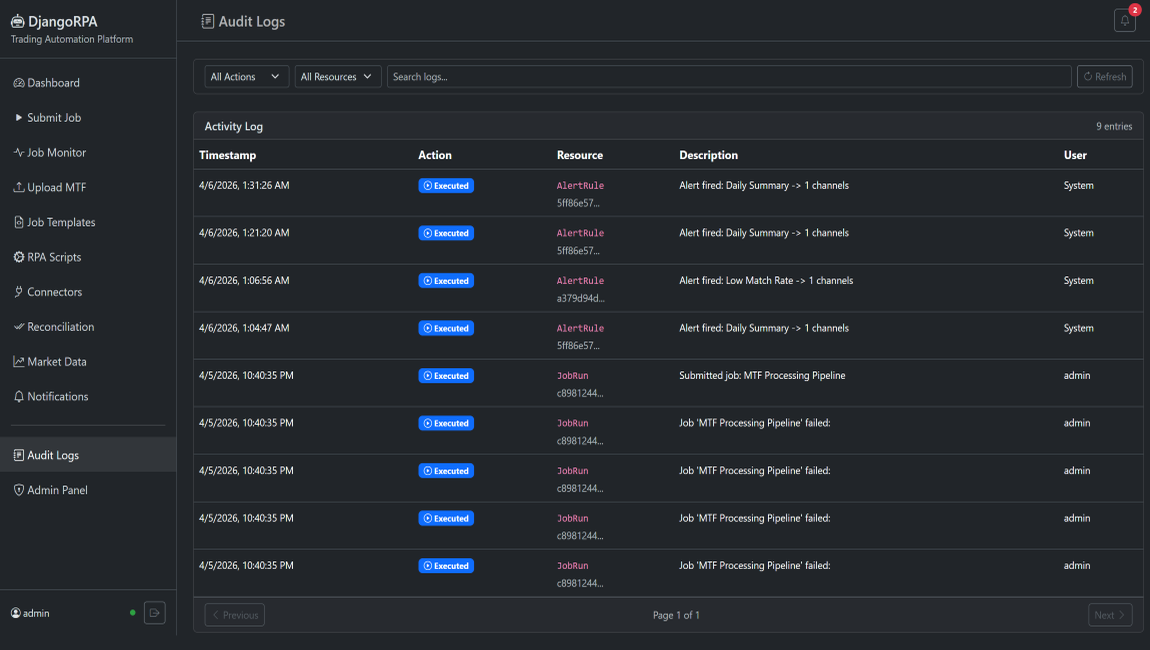
Task: Click the Connectors plug icon
Action: (x=19, y=292)
